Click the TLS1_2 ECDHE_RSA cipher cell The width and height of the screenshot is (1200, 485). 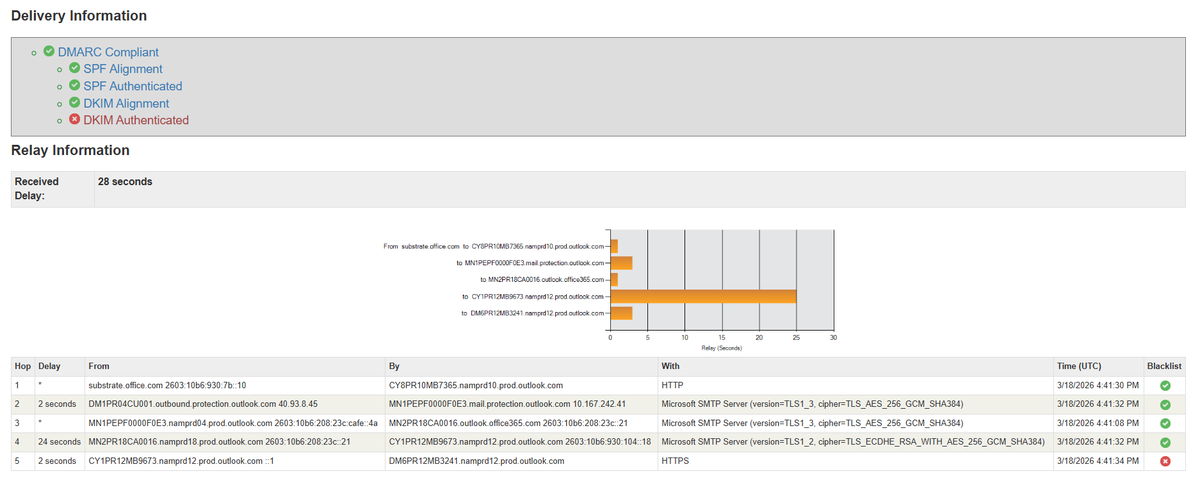(x=855, y=442)
